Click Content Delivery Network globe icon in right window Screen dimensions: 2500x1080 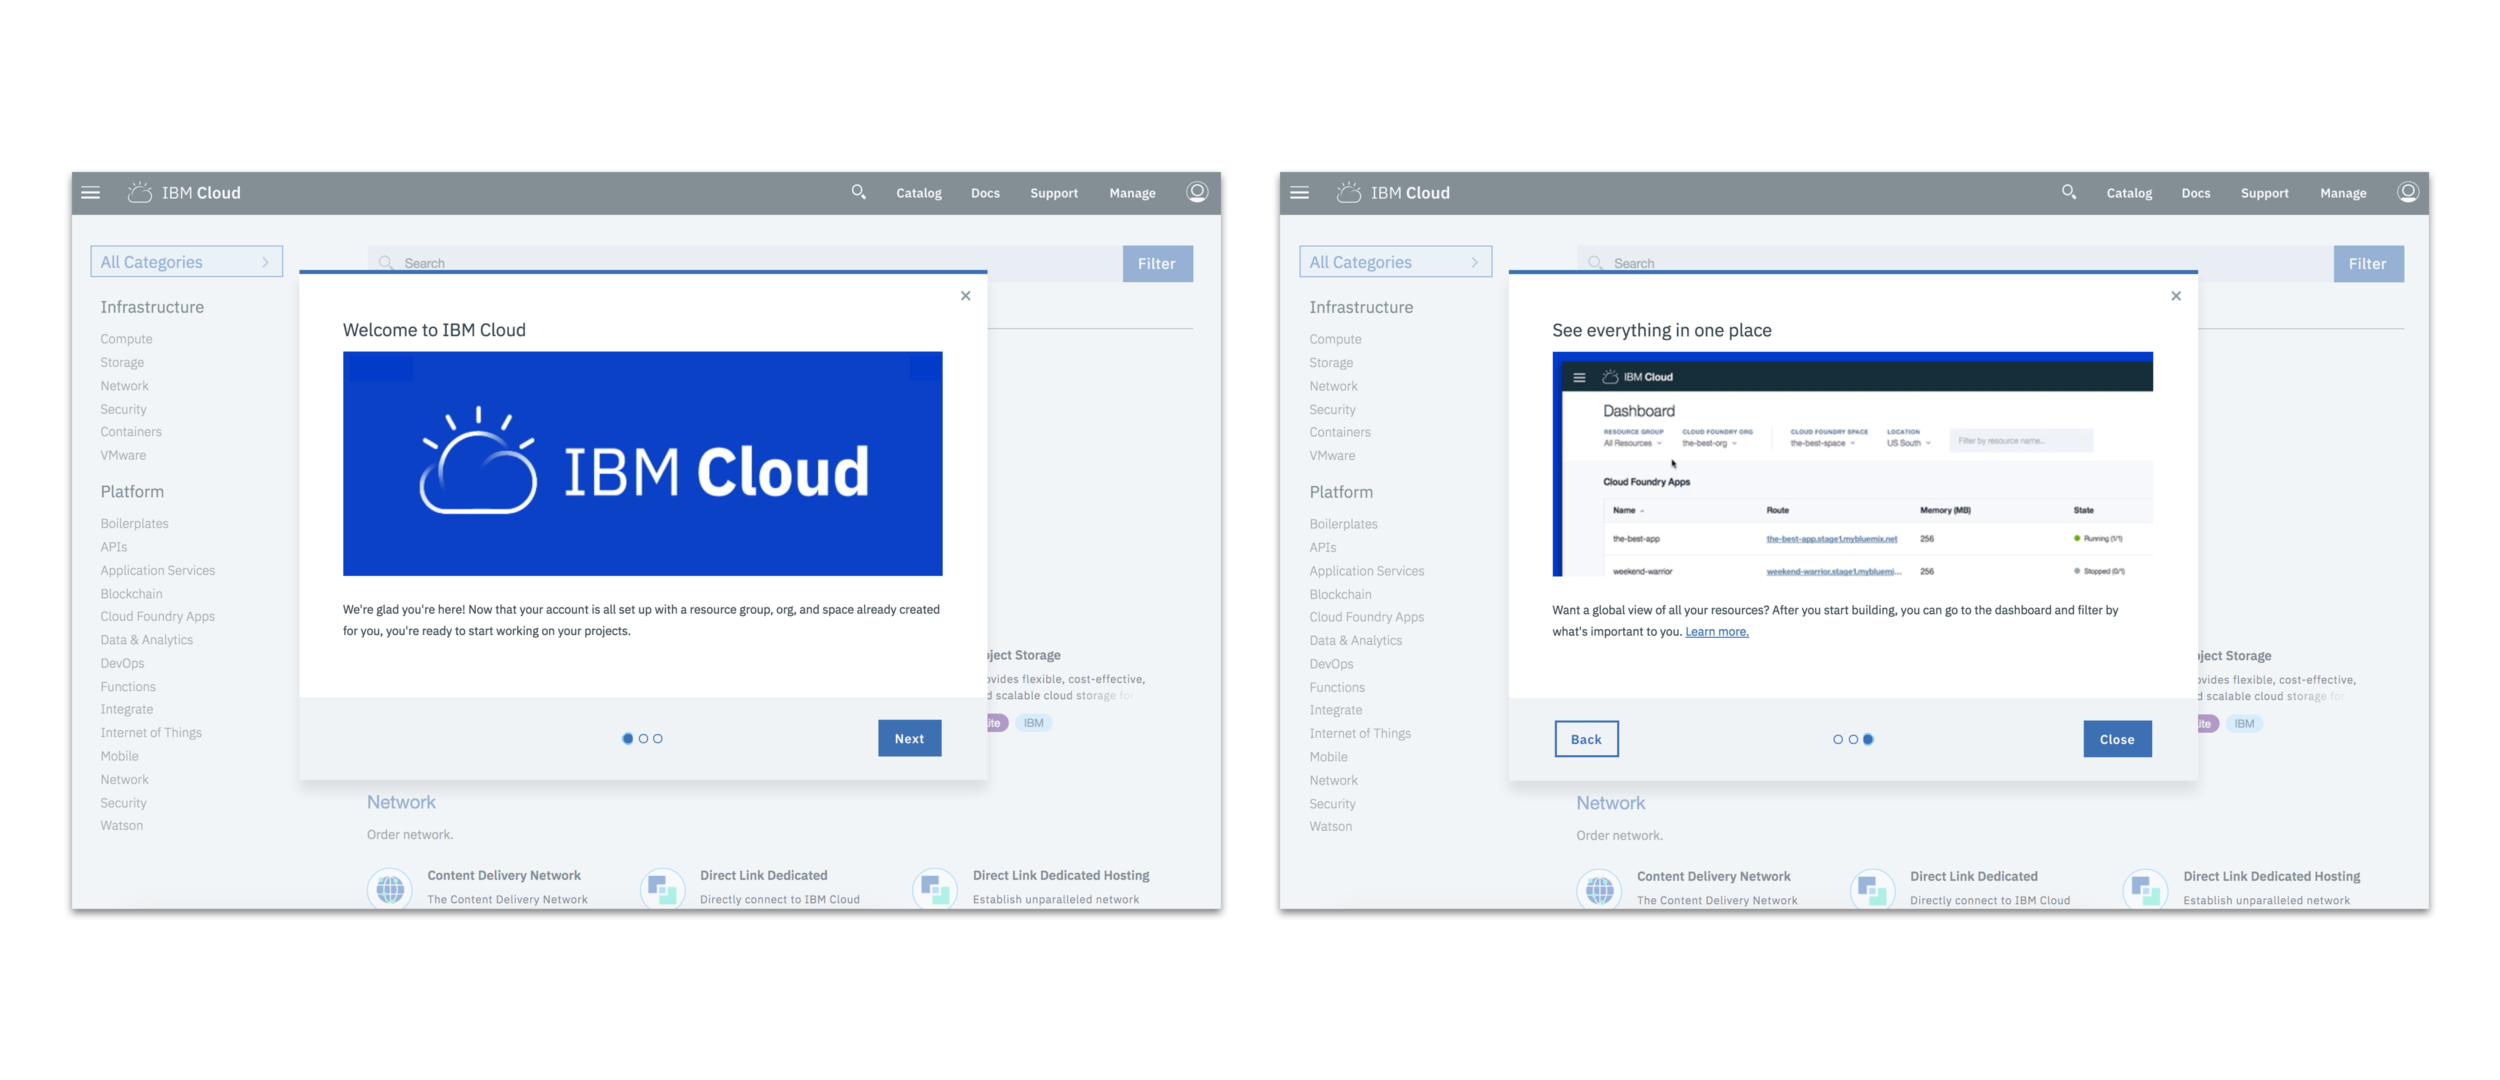(x=1600, y=889)
